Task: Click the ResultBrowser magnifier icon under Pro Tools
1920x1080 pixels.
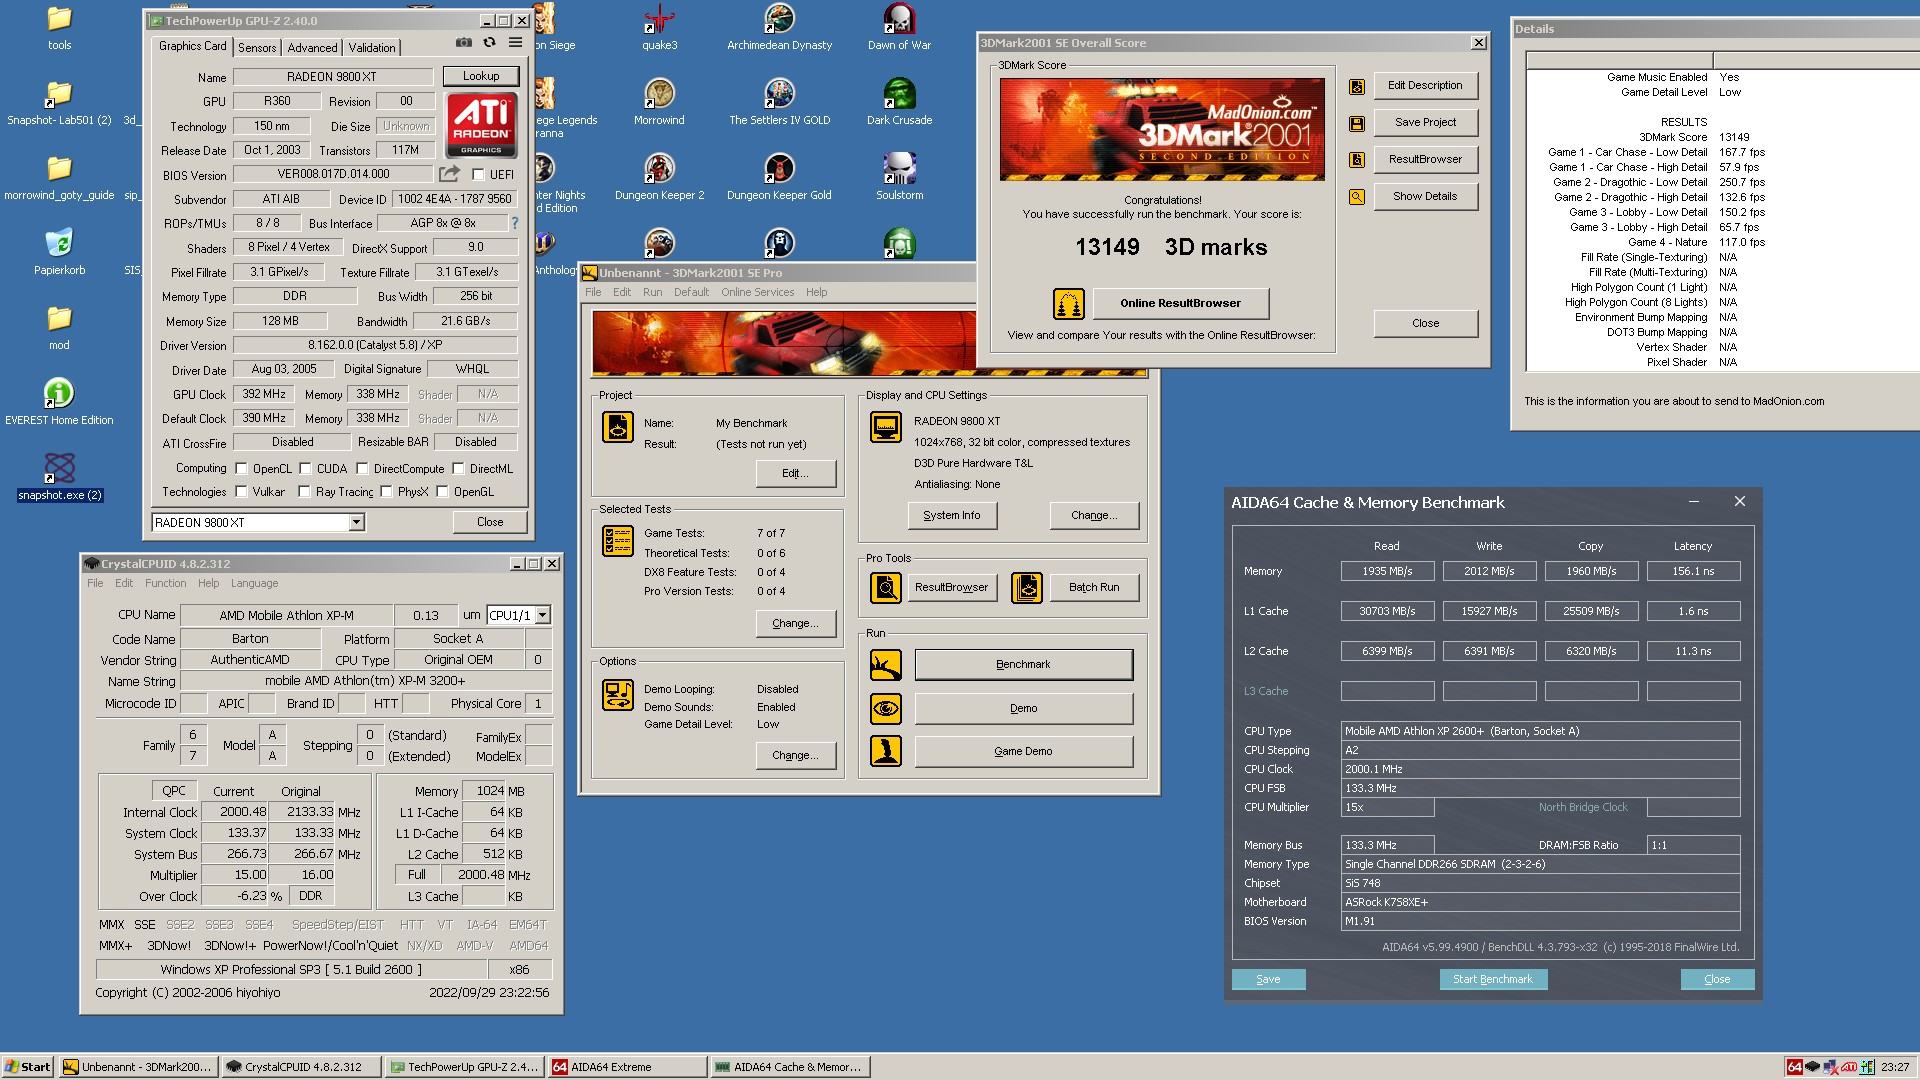Action: point(885,588)
